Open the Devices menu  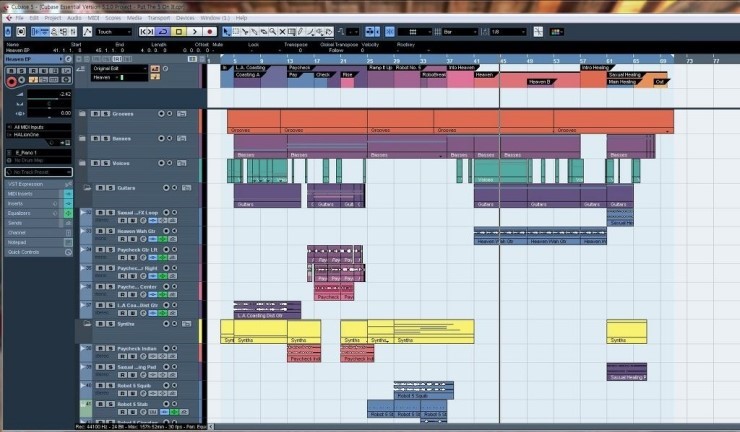point(184,17)
